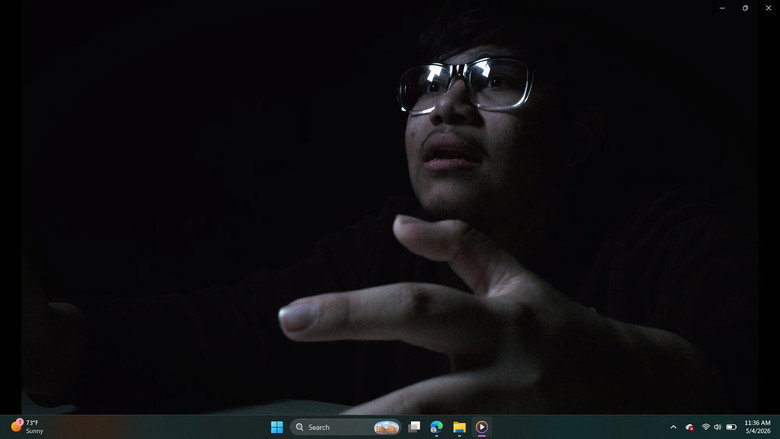Launch Microsoft Edge from the taskbar
The width and height of the screenshot is (780, 439).
pos(436,427)
